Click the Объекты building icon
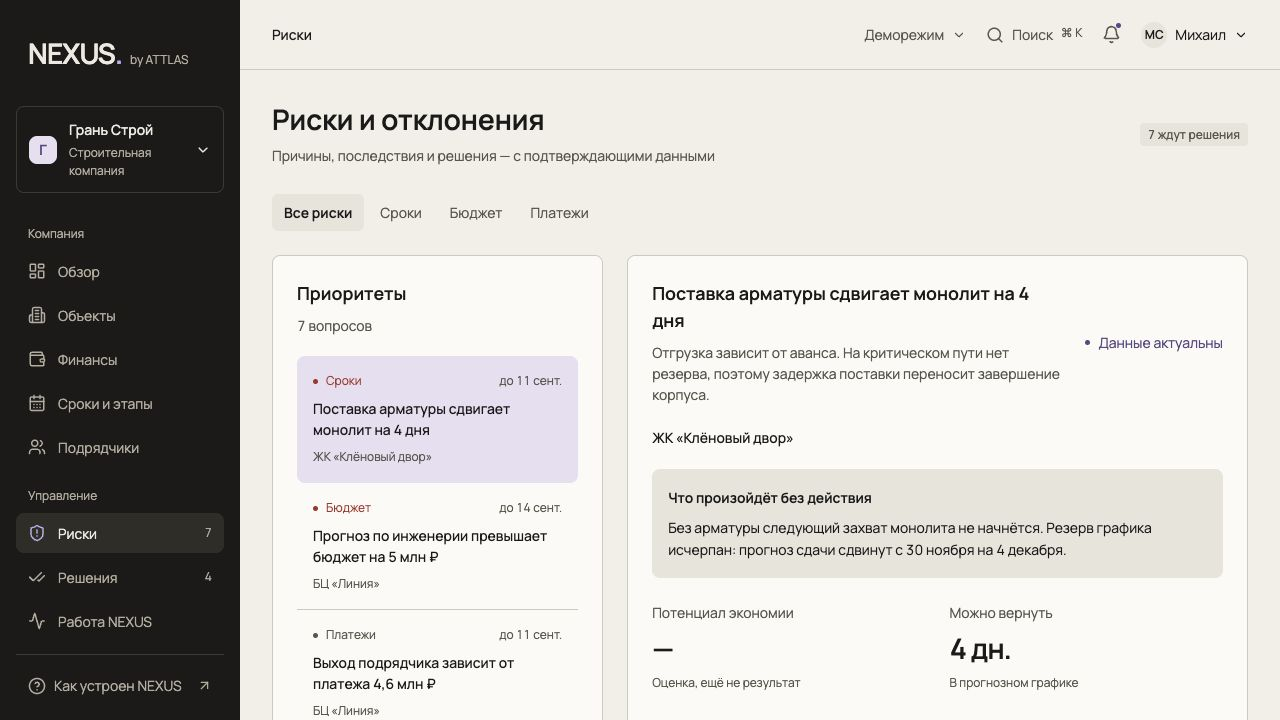This screenshot has height=720, width=1280. (x=37, y=315)
